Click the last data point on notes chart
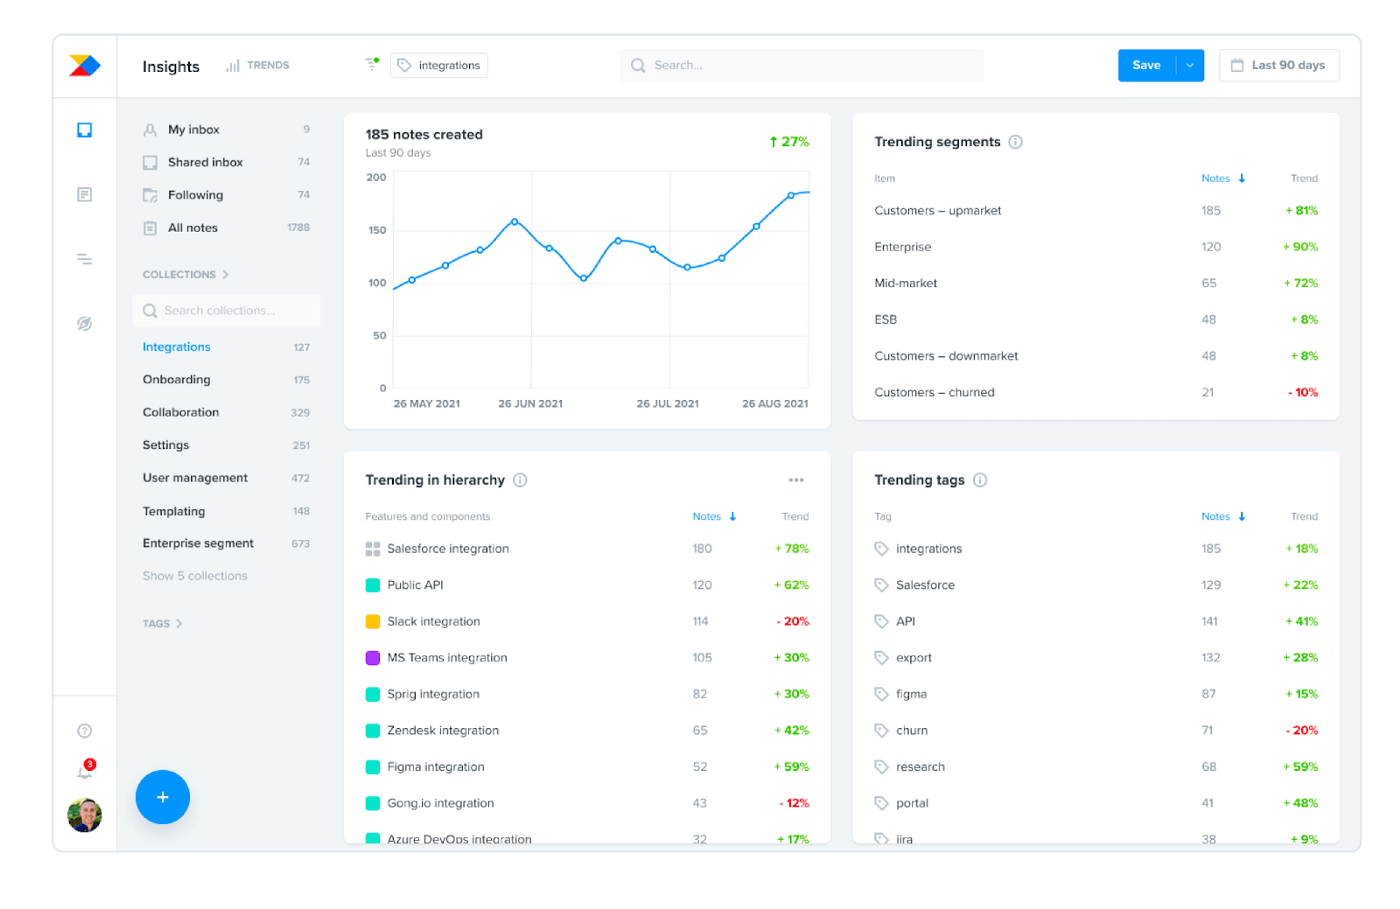 click(791, 196)
